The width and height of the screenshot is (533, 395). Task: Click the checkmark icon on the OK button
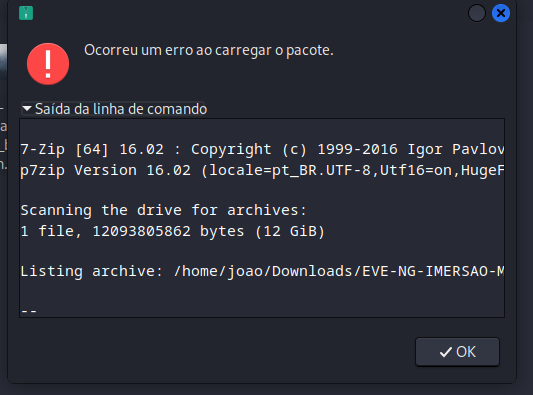coord(446,352)
